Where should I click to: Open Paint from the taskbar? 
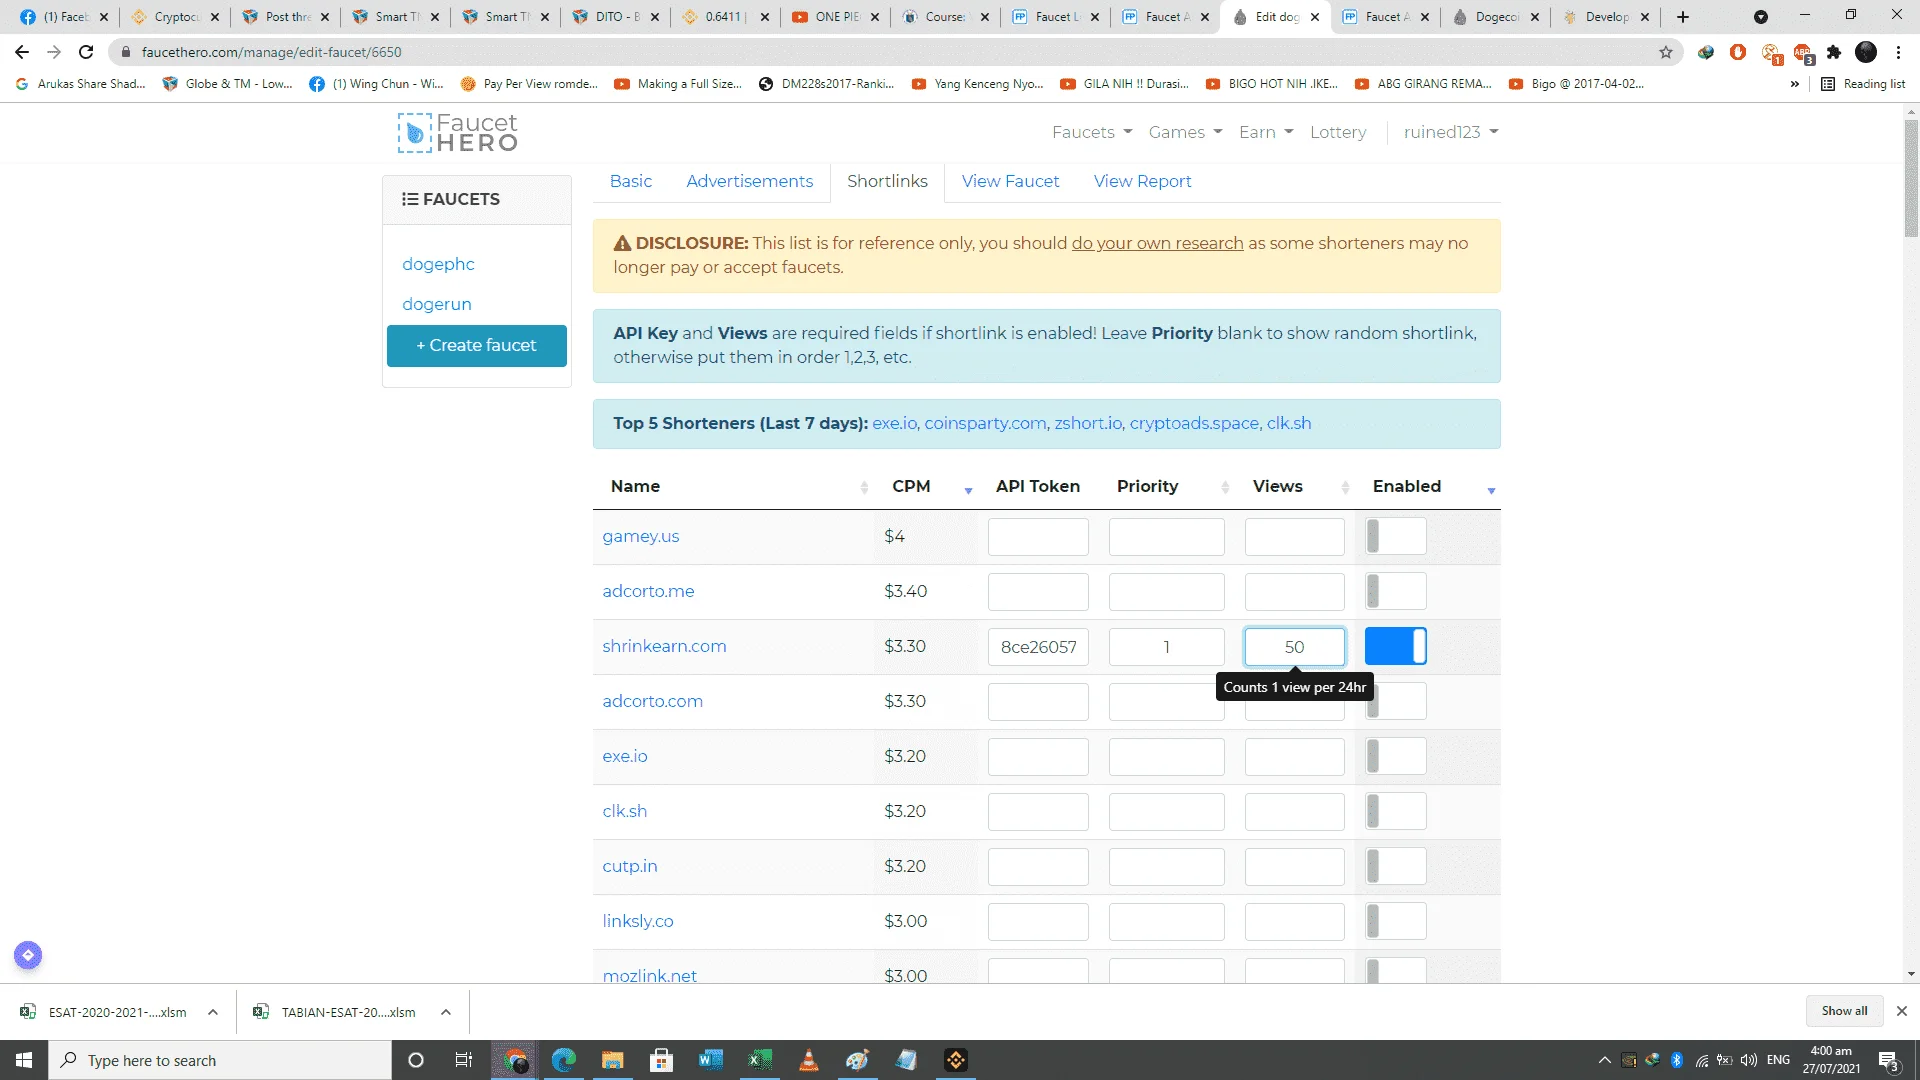[x=857, y=1060]
